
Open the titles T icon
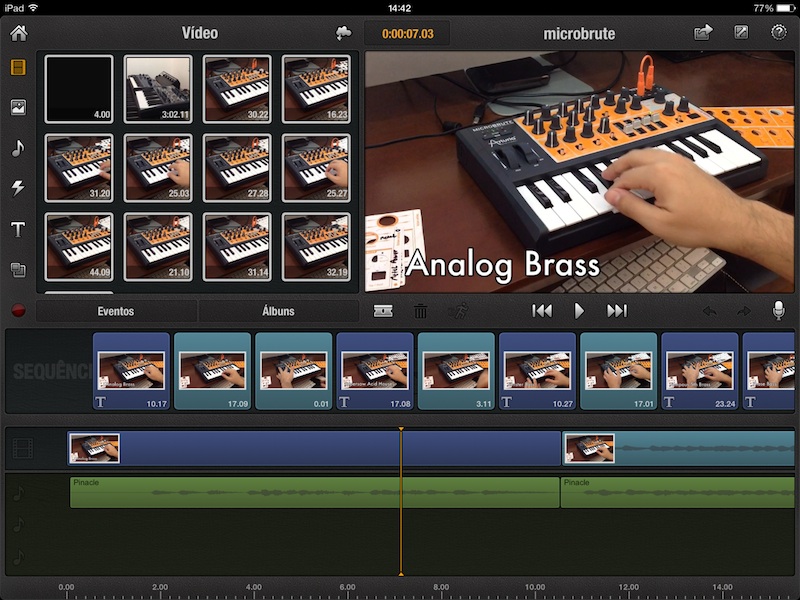18,229
